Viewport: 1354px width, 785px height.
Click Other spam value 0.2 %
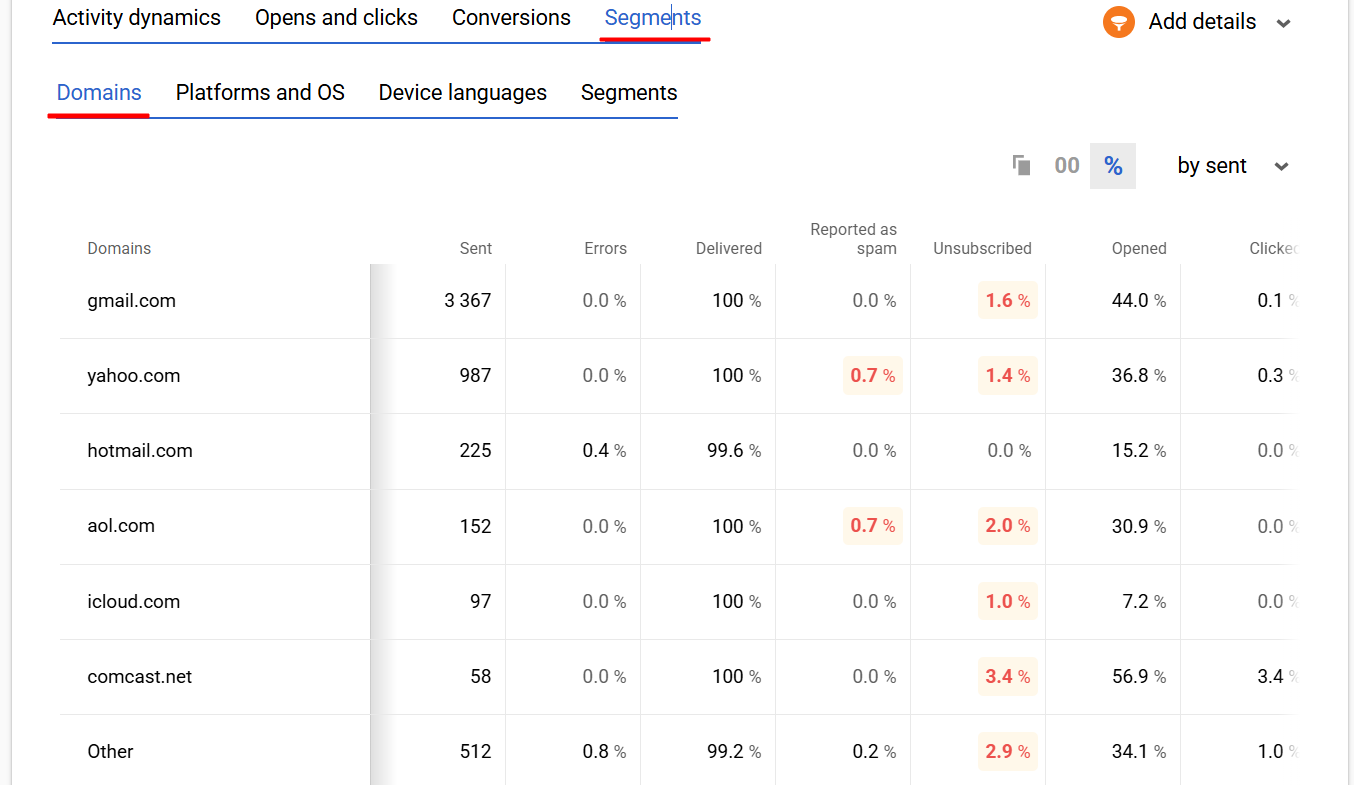pyautogui.click(x=874, y=752)
